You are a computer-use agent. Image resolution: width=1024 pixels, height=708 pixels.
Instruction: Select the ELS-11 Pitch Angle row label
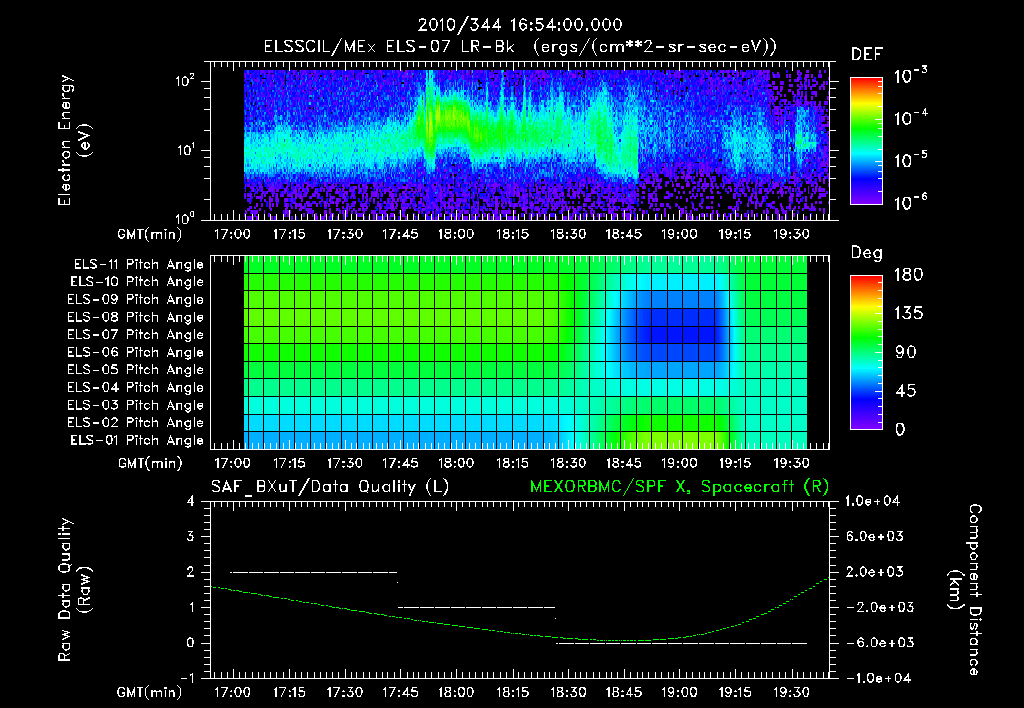(x=138, y=265)
